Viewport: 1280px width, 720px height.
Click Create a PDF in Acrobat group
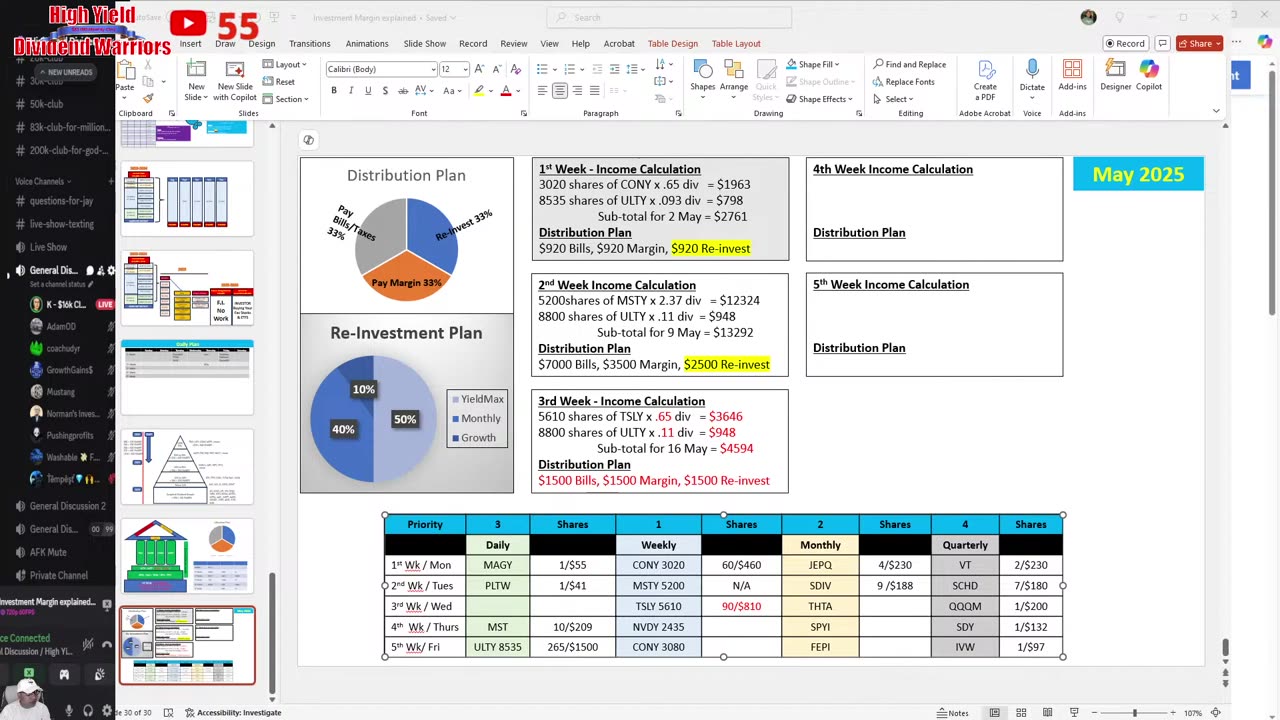pos(985,79)
